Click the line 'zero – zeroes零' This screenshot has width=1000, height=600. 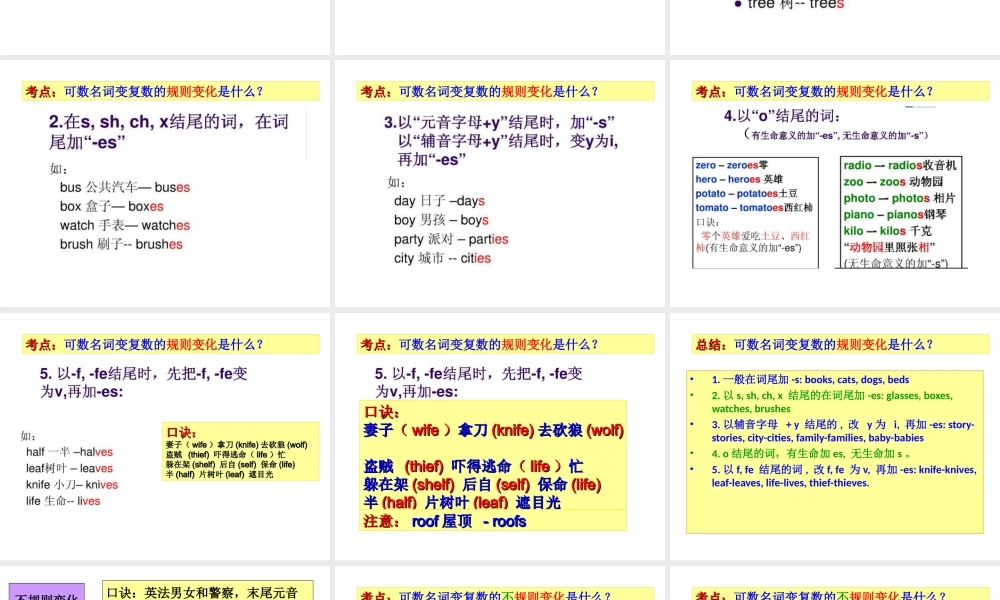(x=732, y=165)
